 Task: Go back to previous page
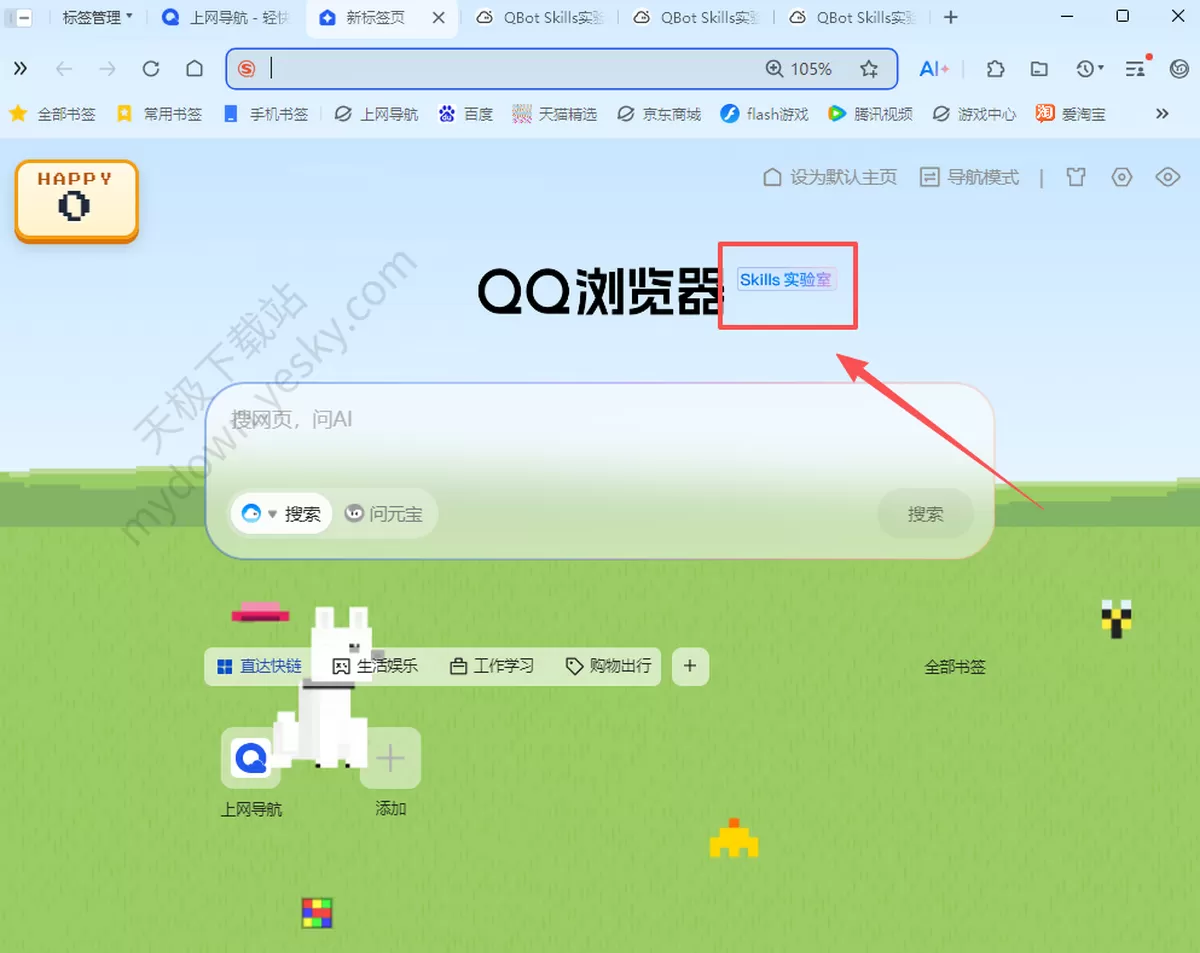coord(64,68)
